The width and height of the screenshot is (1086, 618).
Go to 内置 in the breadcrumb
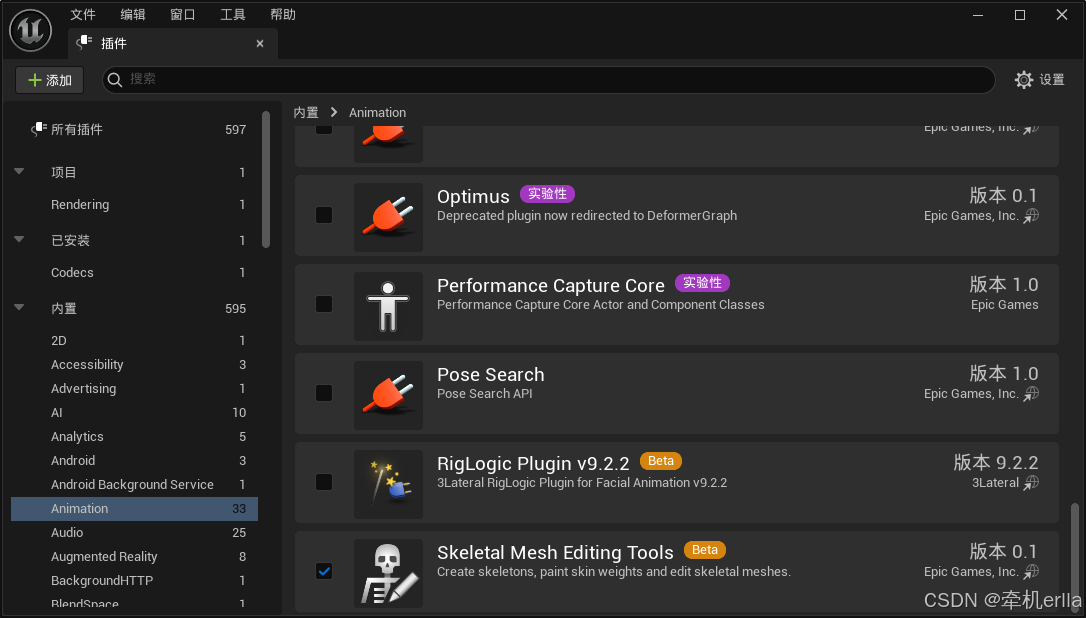(x=305, y=112)
